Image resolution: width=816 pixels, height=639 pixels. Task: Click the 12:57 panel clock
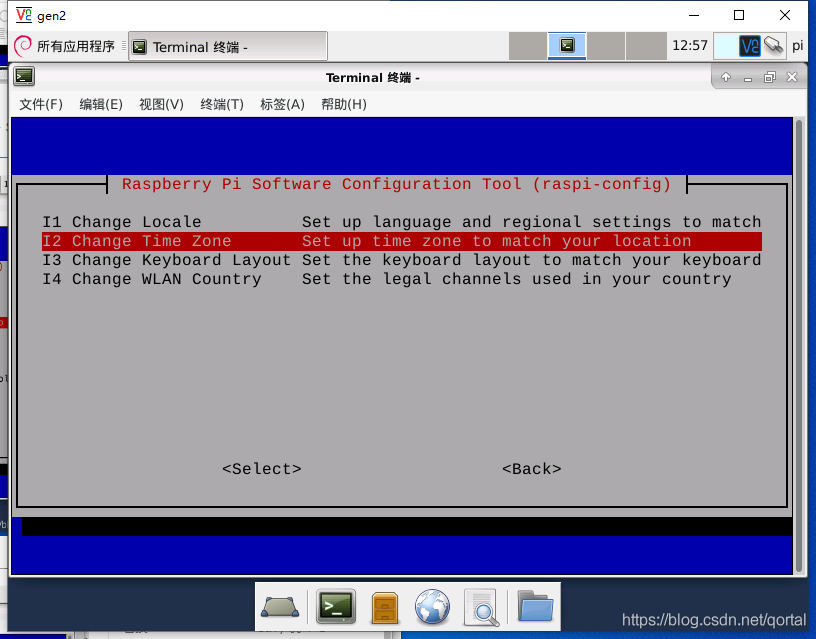coord(690,46)
